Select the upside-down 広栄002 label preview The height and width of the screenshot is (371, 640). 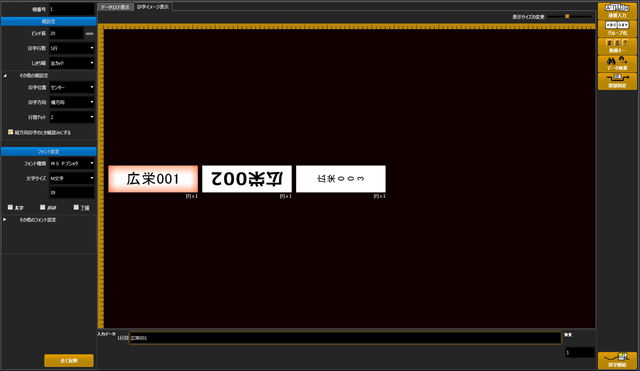[247, 179]
